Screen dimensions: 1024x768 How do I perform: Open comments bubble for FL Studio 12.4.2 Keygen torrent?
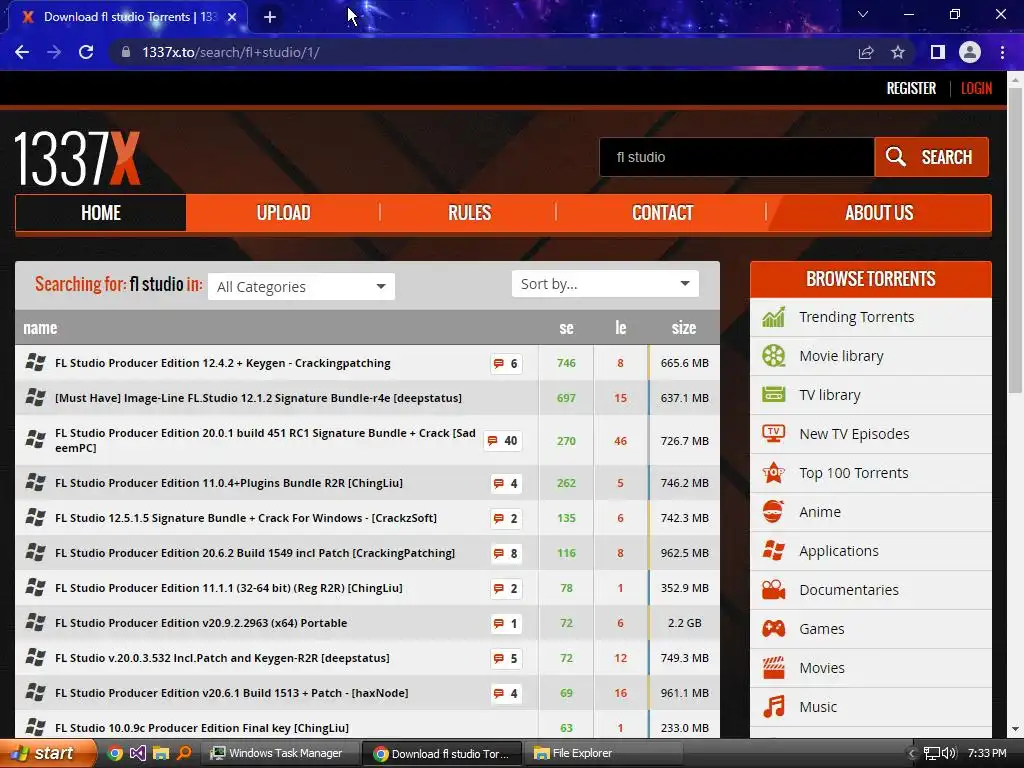505,364
